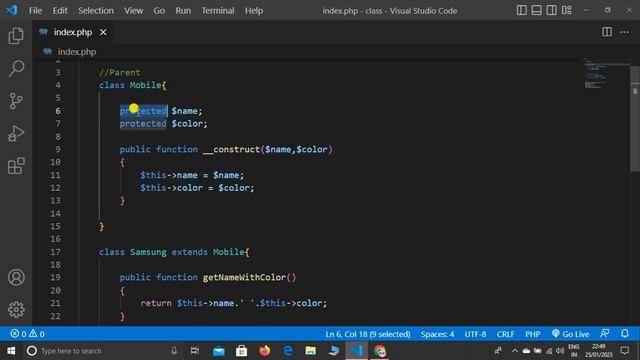Open the Help menu
Screen dimensions: 640x360
pos(253,11)
